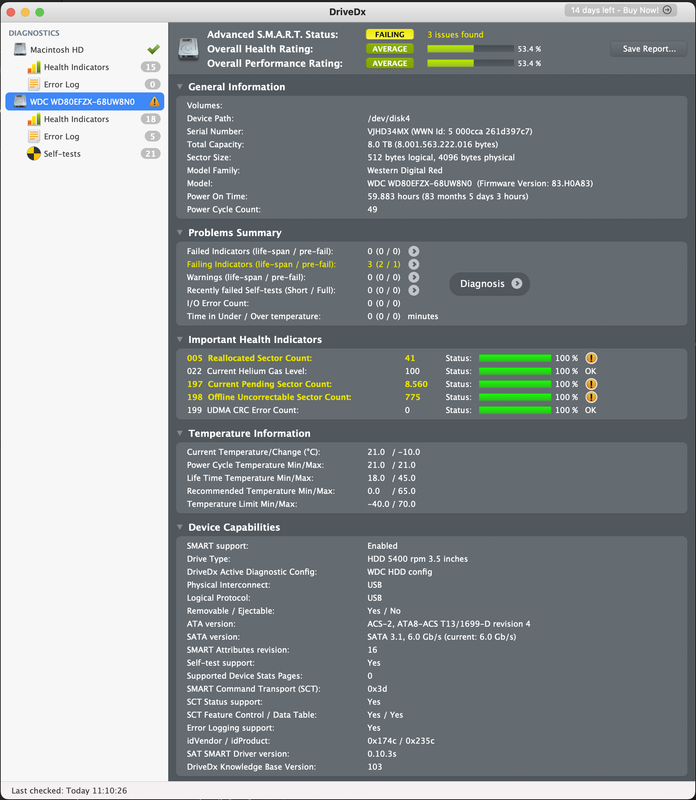Click warning icon for Reallocated Sector Count
This screenshot has height=800, width=696.
coord(591,358)
